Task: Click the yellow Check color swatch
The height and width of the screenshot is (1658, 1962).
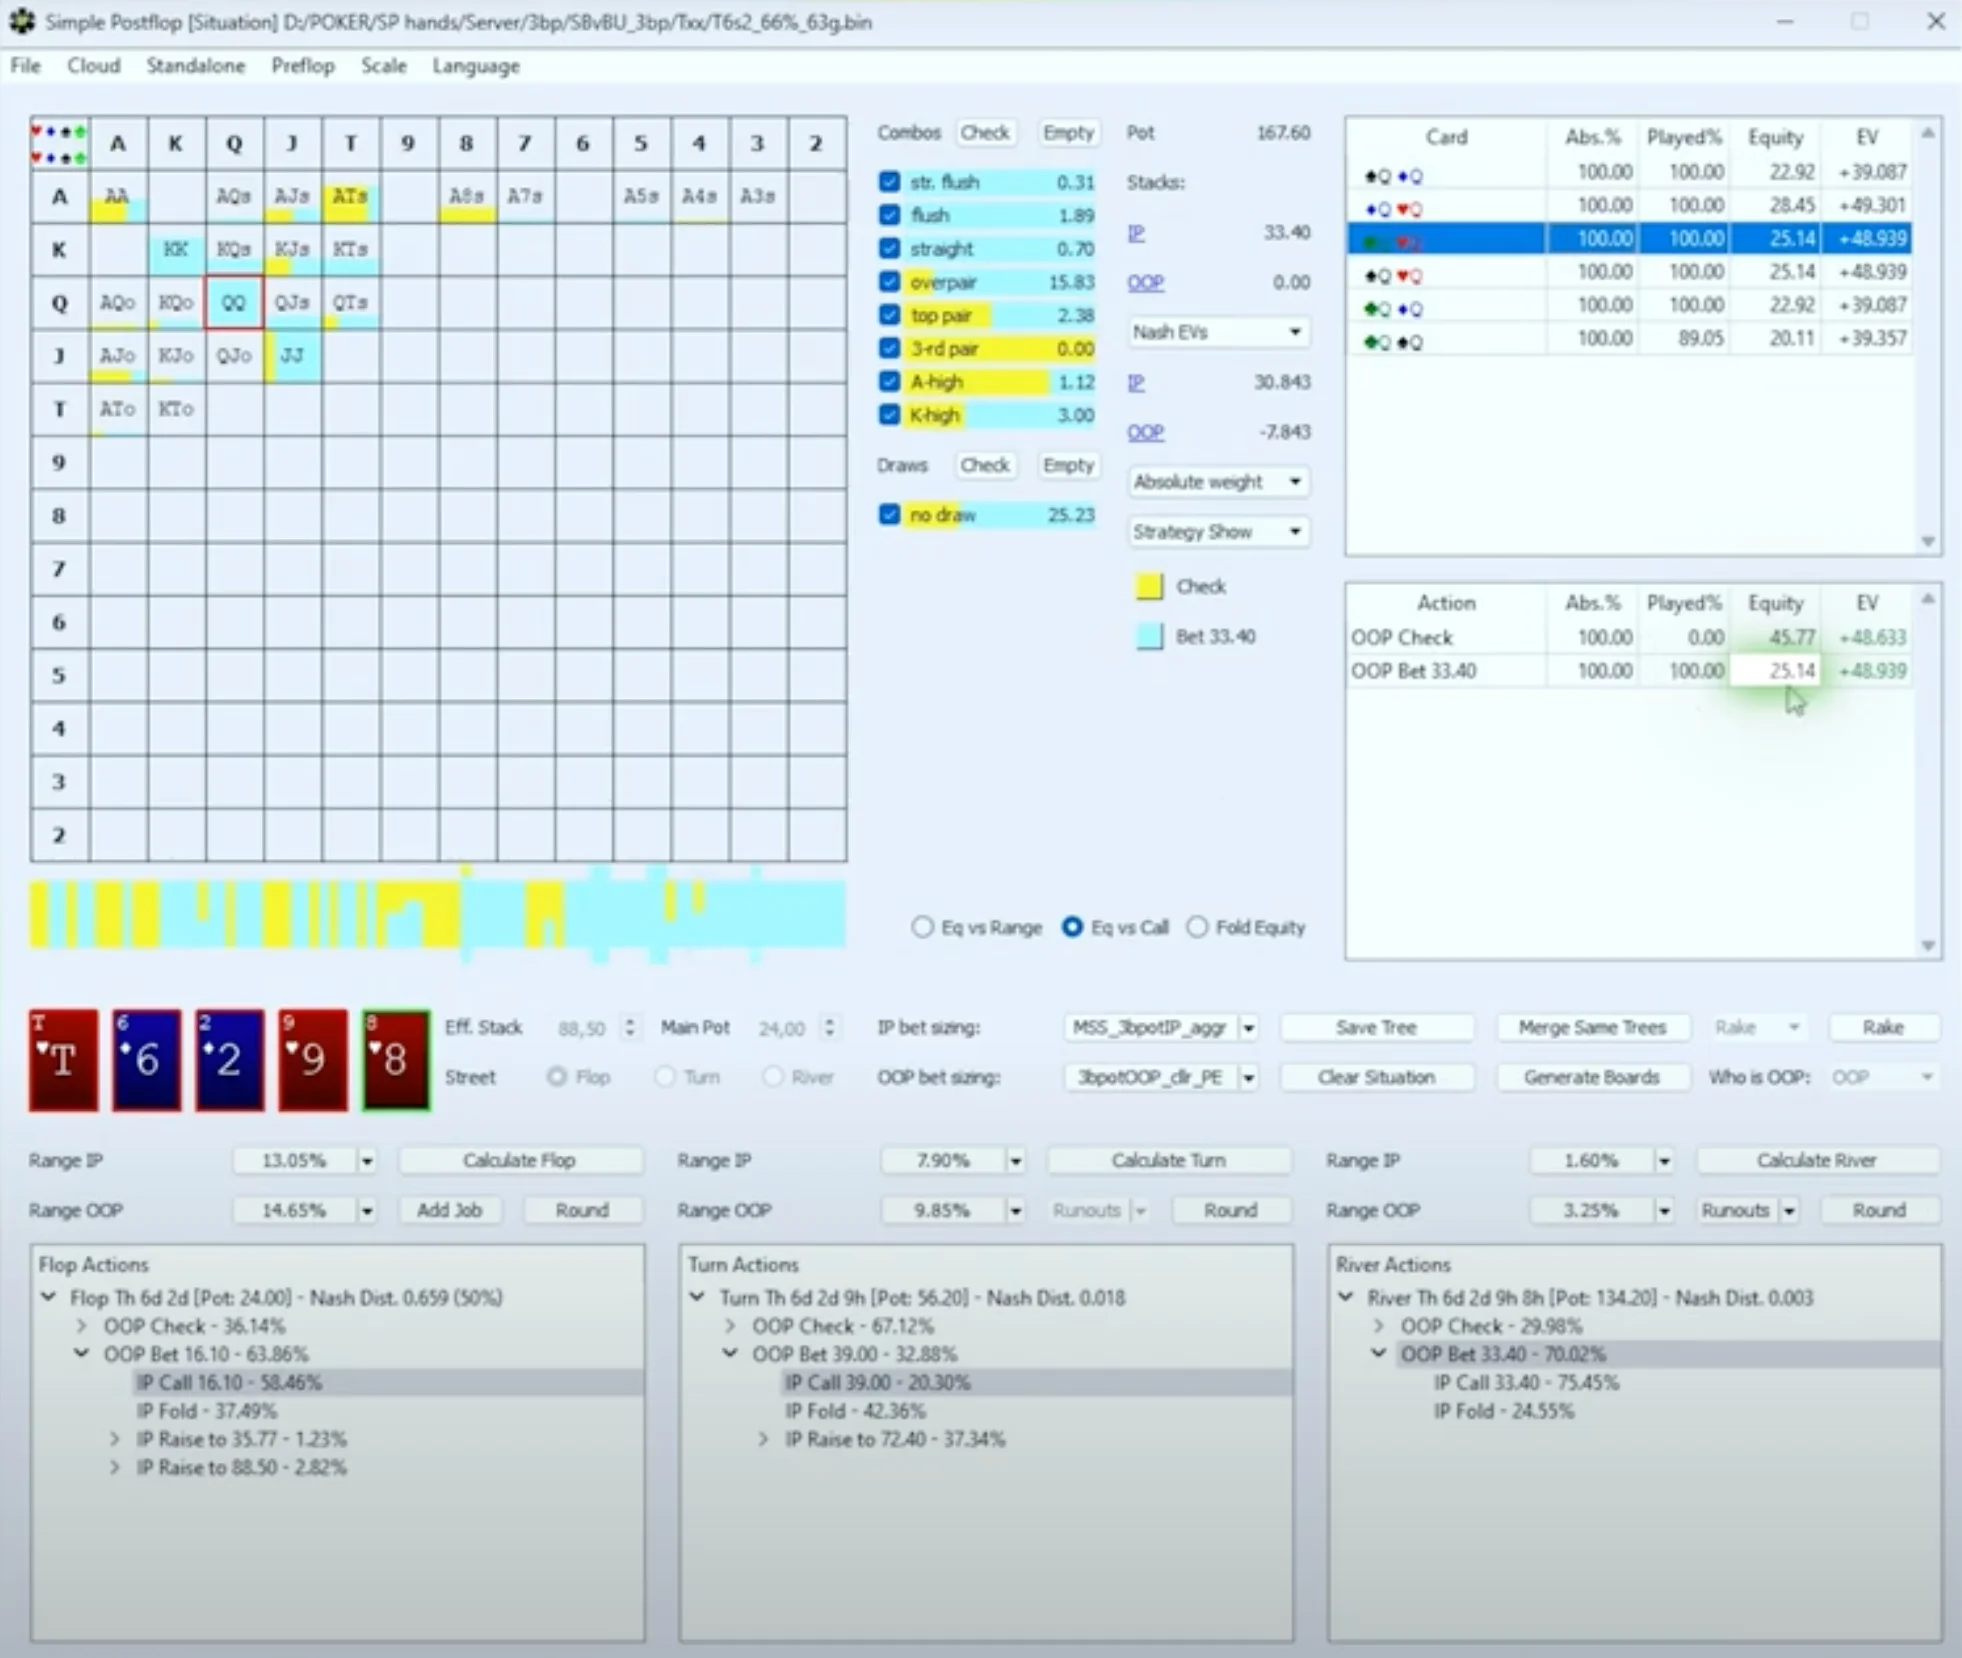Action: pos(1149,587)
